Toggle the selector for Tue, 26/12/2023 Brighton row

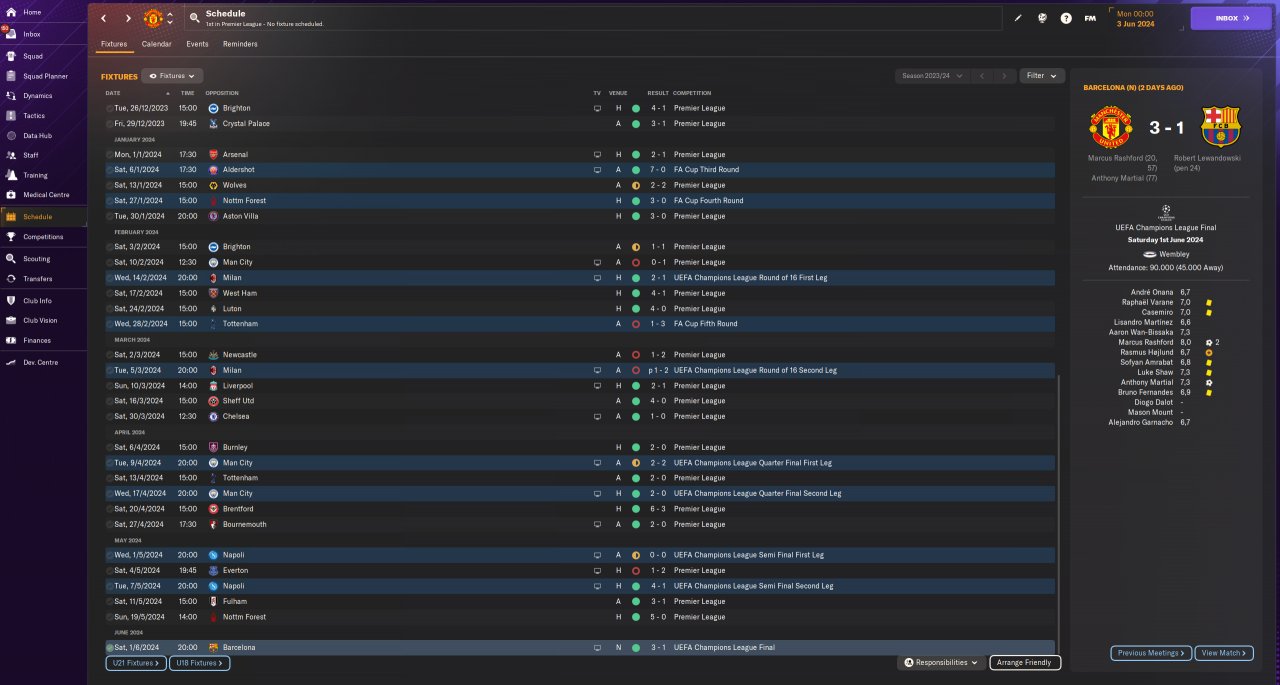(x=110, y=108)
